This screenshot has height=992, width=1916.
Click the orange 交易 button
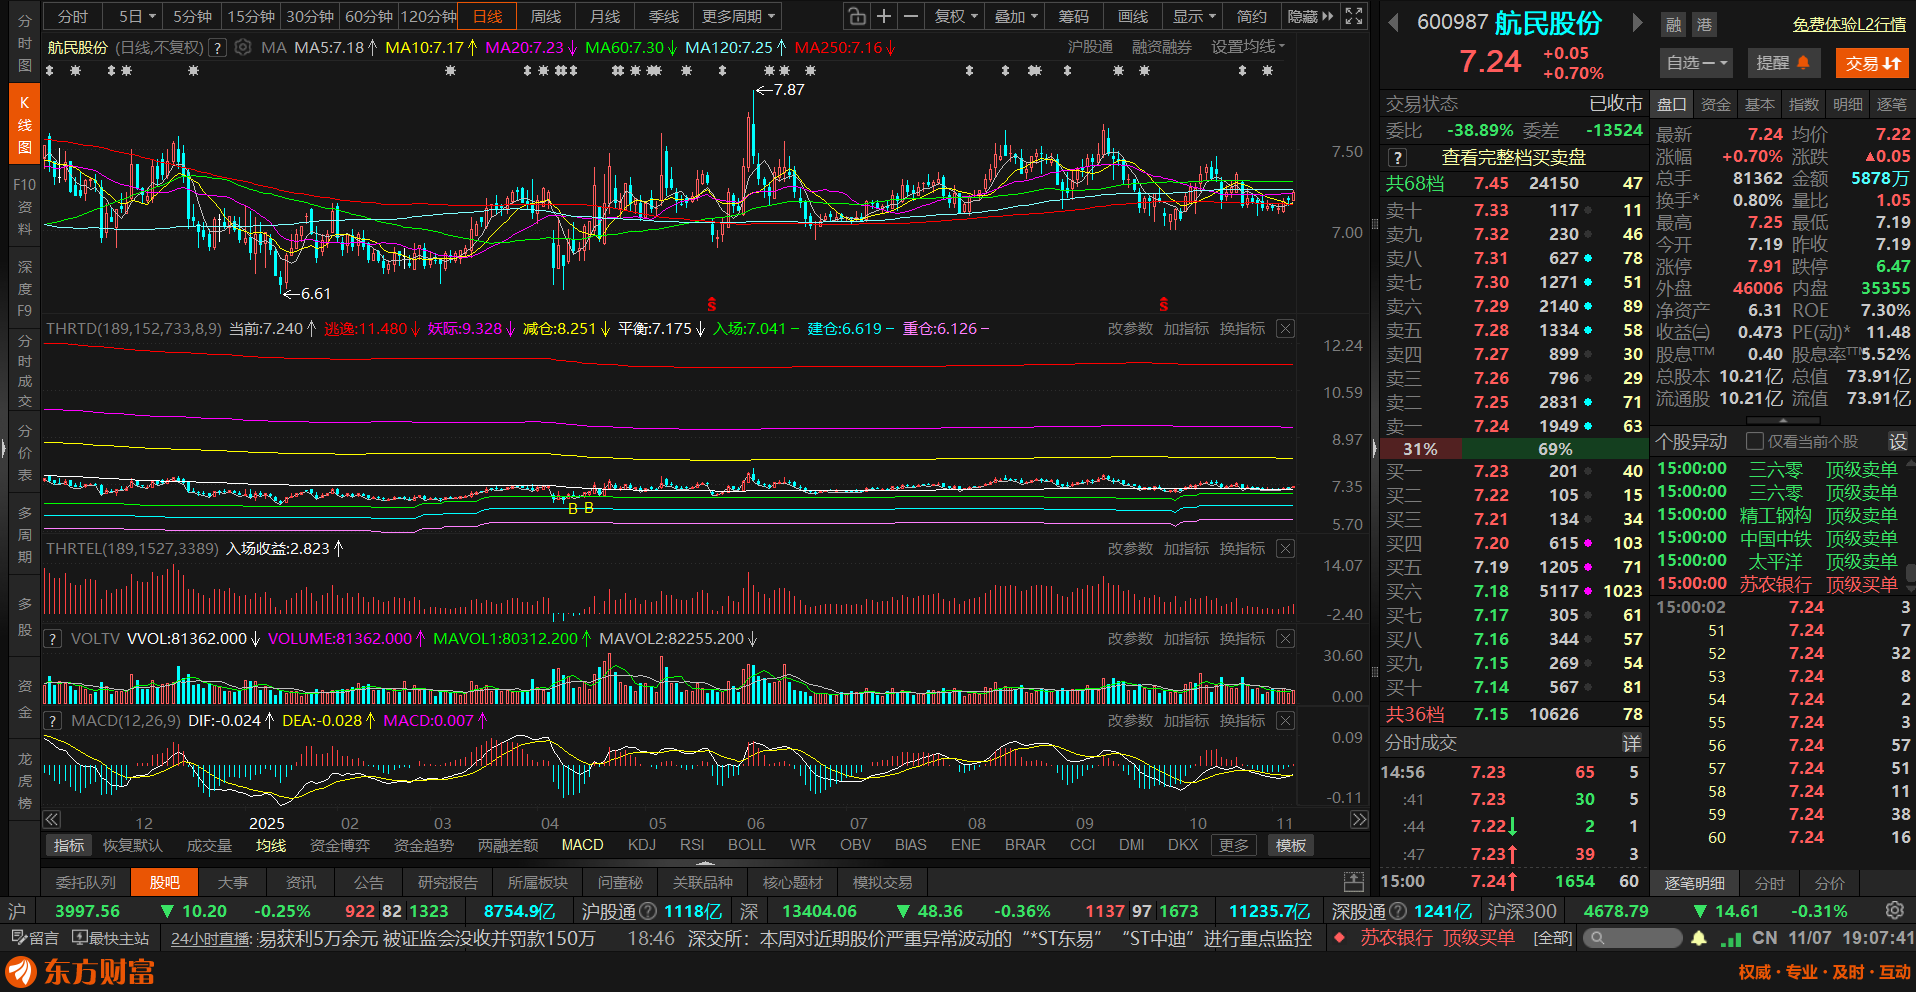(1872, 63)
